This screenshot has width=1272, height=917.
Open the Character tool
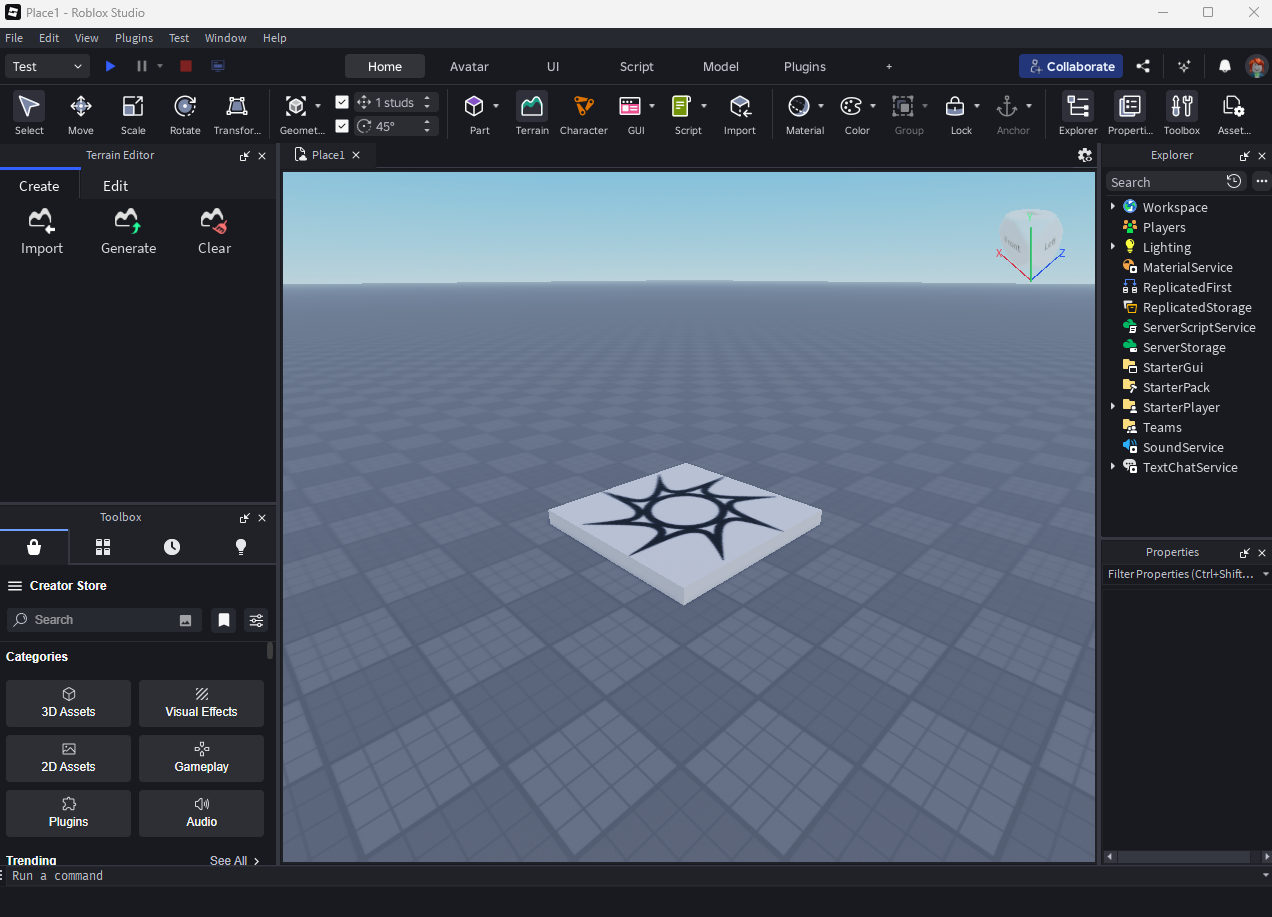584,114
